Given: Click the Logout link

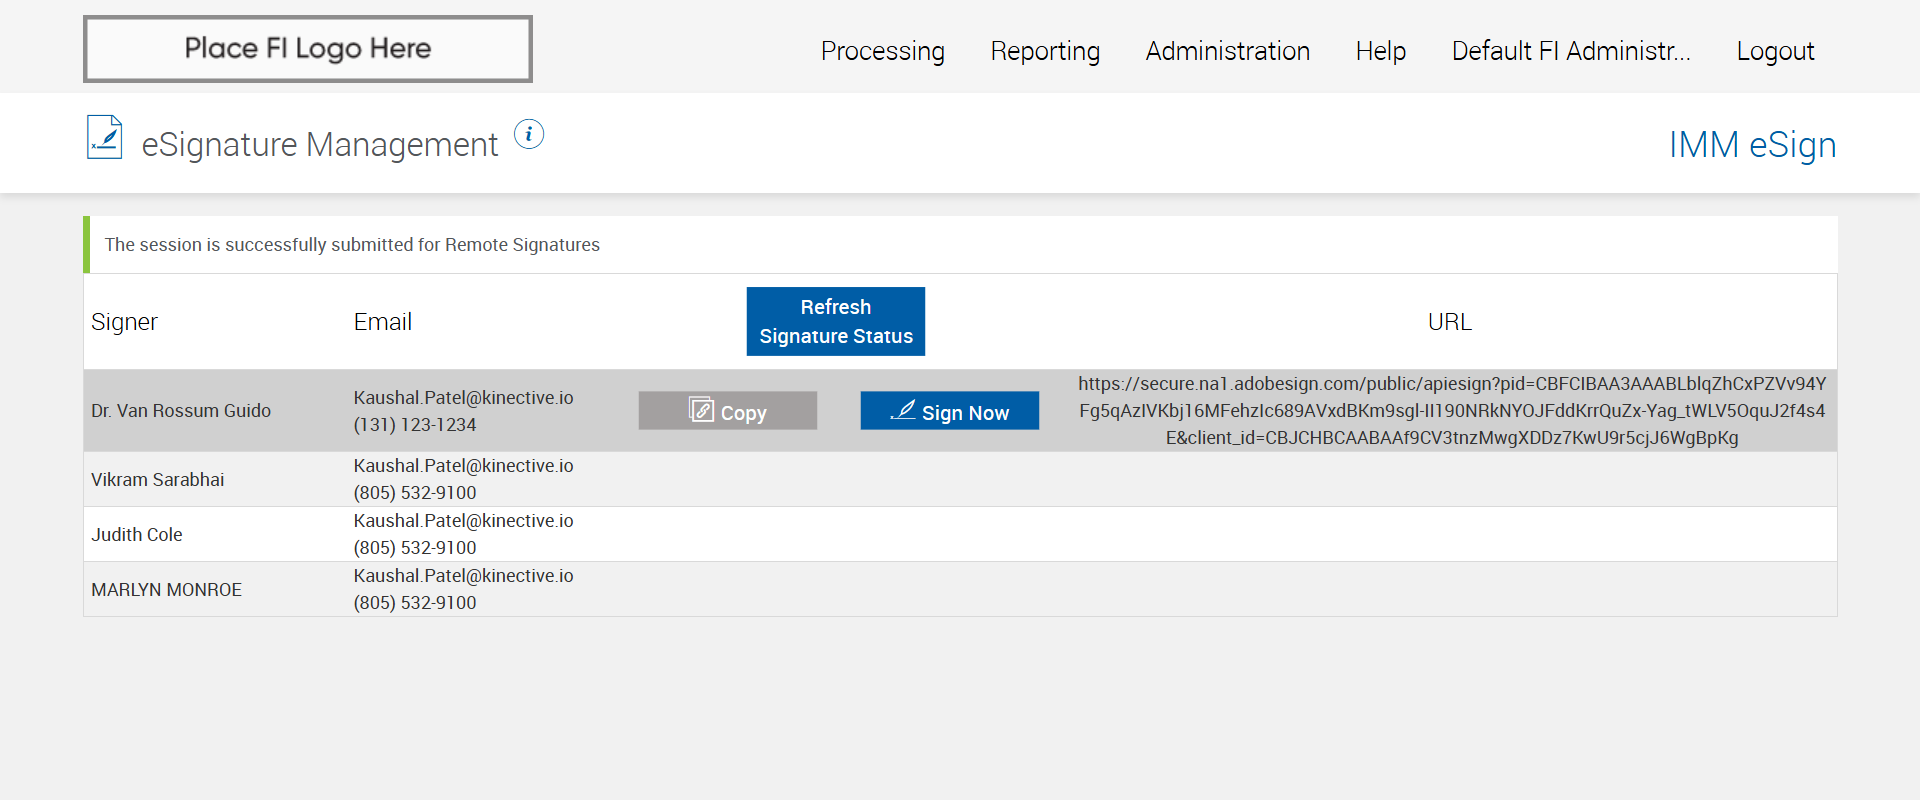Looking at the screenshot, I should point(1775,51).
